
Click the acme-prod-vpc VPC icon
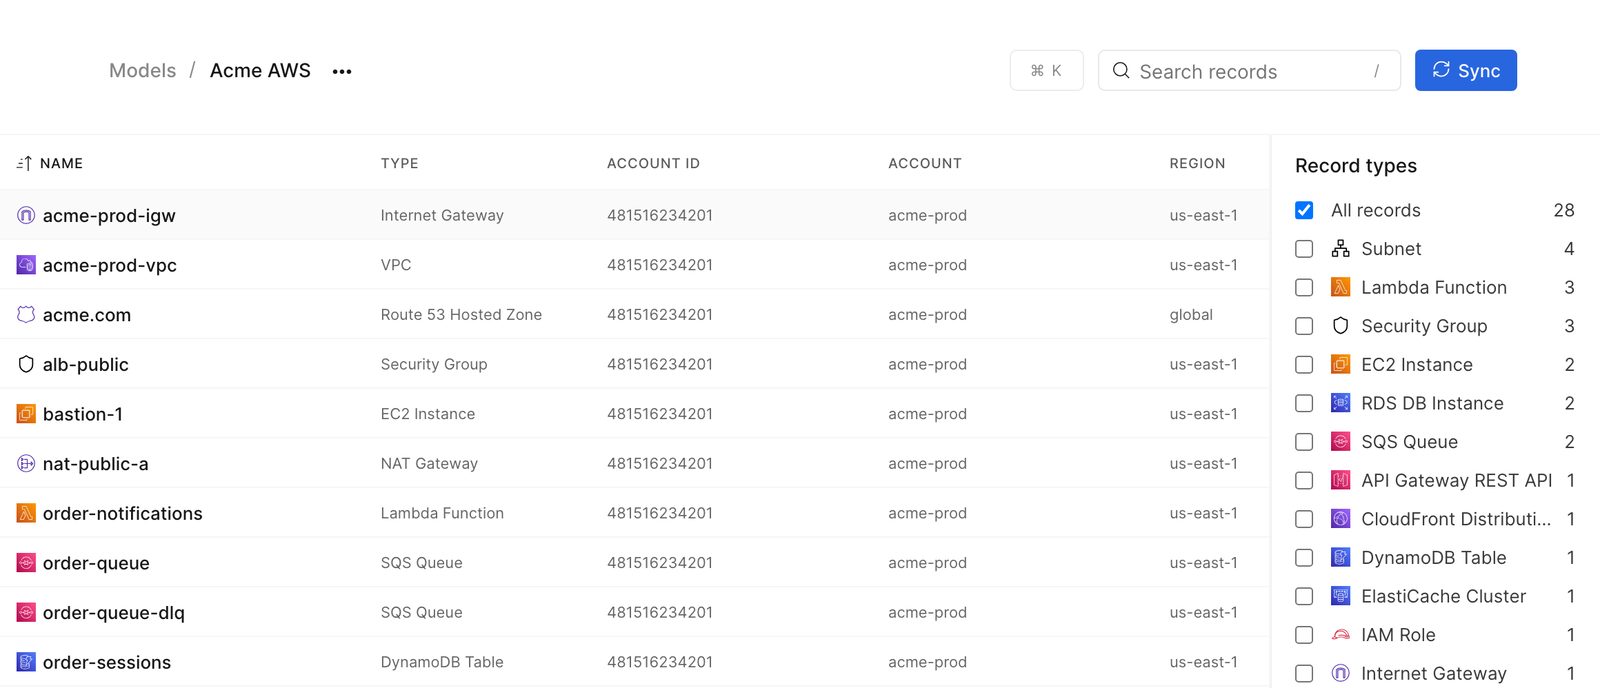[x=26, y=265]
